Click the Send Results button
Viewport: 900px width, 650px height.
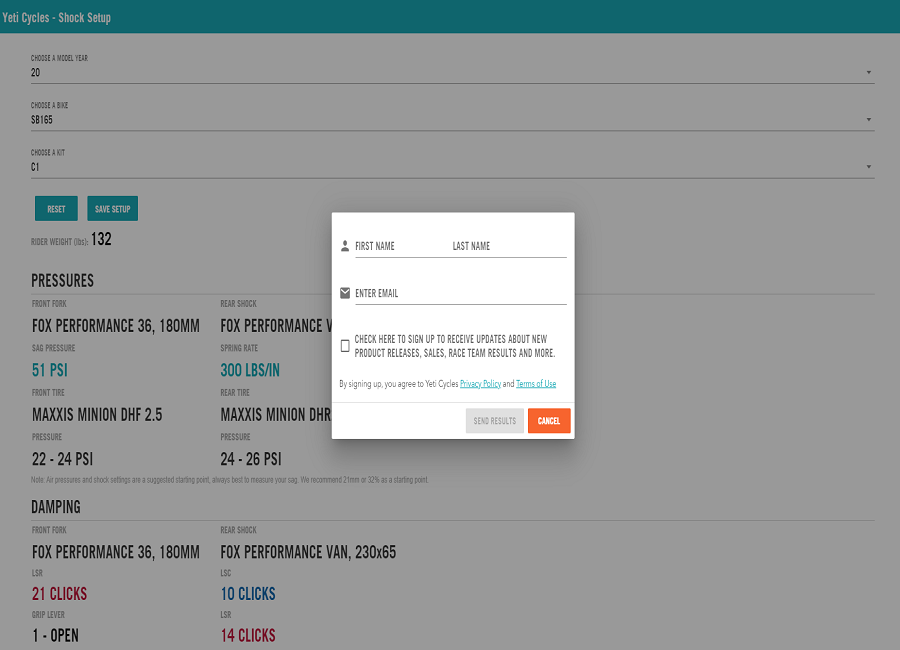tap(495, 421)
